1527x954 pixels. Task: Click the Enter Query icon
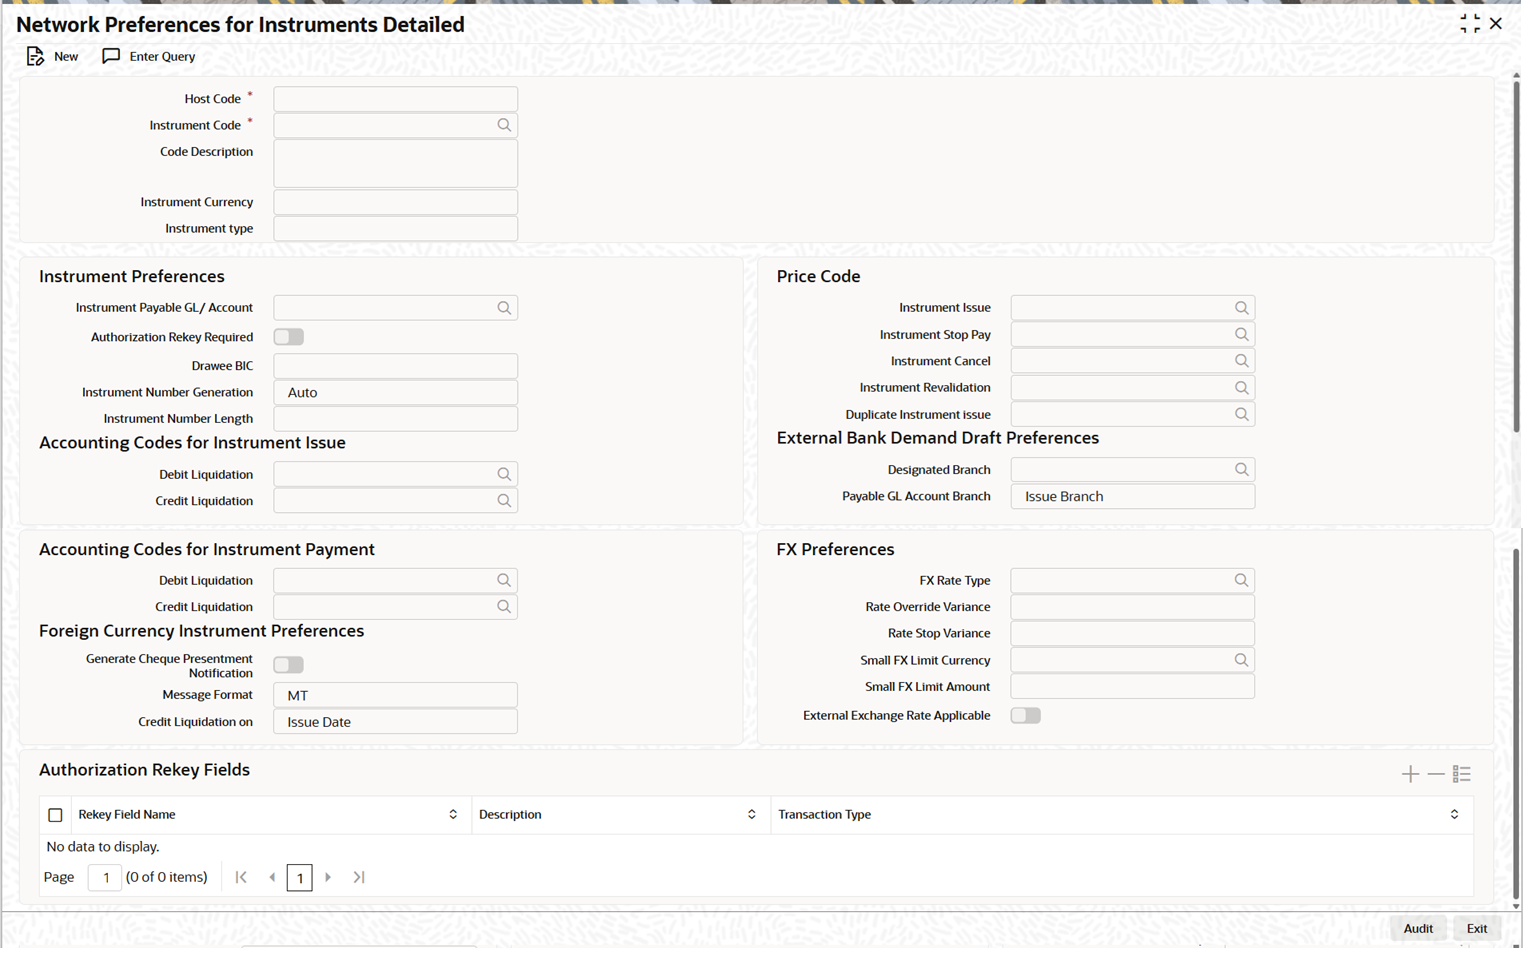click(111, 56)
